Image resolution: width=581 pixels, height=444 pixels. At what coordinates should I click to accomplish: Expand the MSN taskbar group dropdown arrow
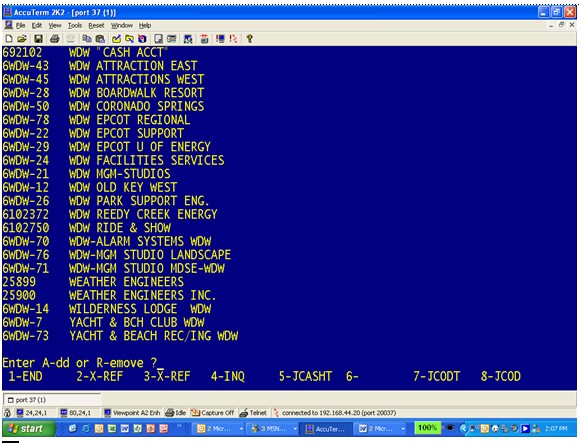[x=295, y=429]
